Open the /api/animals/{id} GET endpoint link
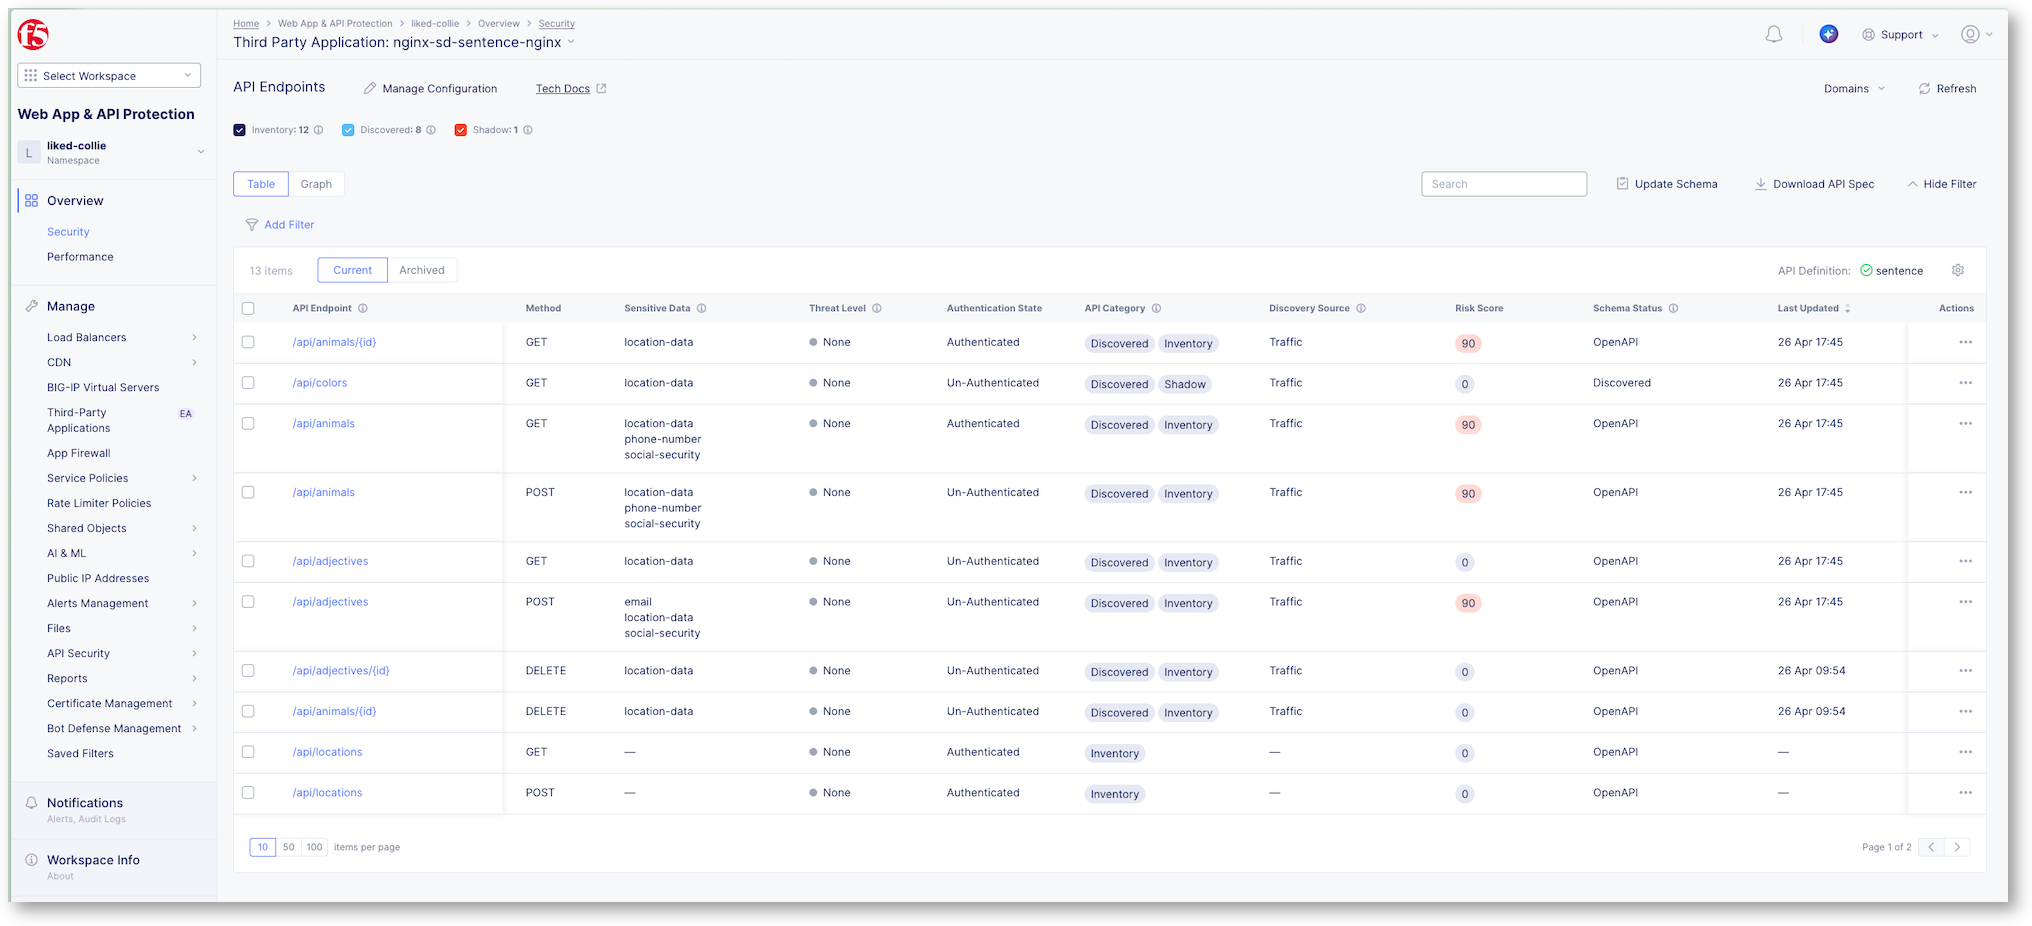2032x926 pixels. (x=334, y=342)
